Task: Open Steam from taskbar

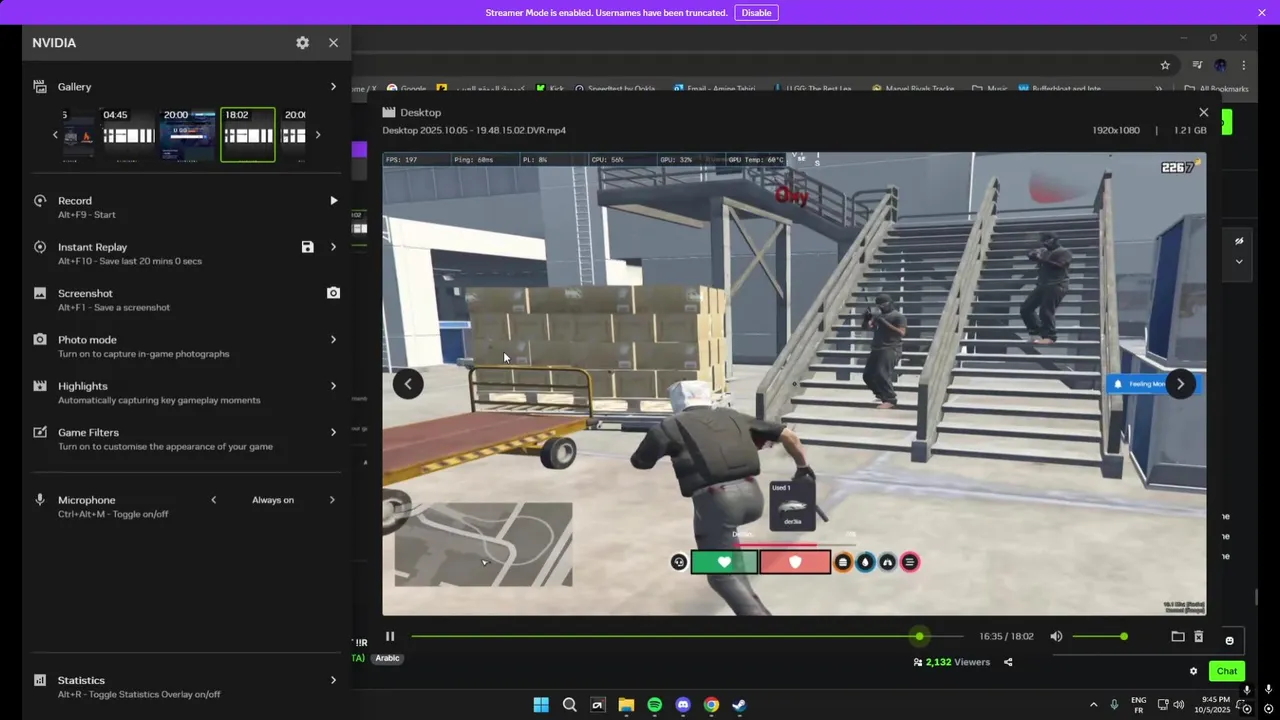Action: point(739,705)
